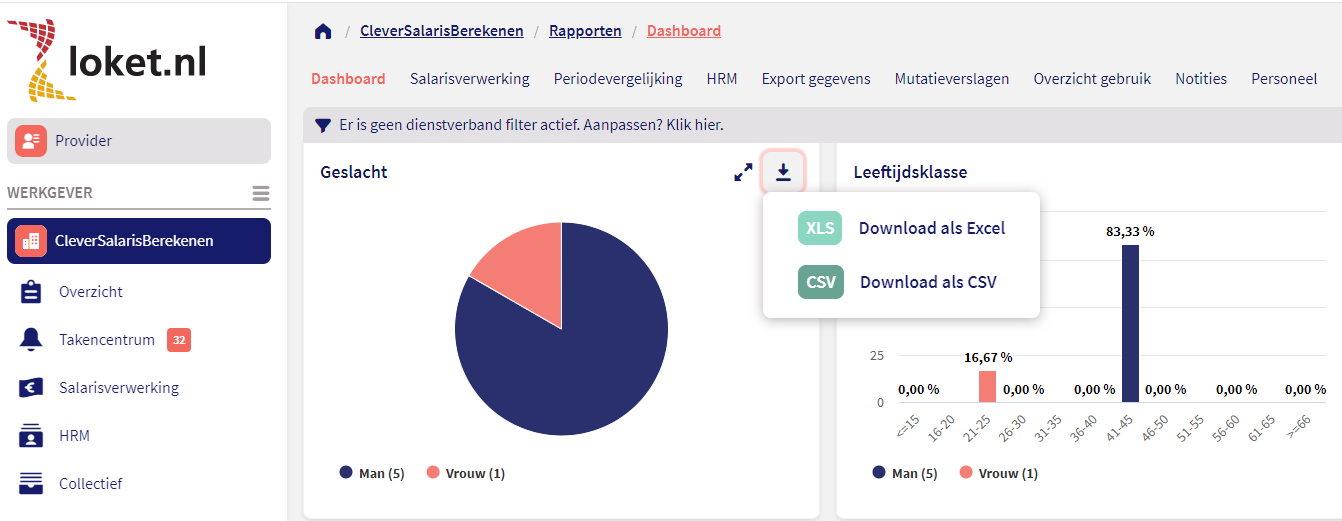Click the home icon in the breadcrumb
Screen dimensions: 1342x521
[x=322, y=31]
